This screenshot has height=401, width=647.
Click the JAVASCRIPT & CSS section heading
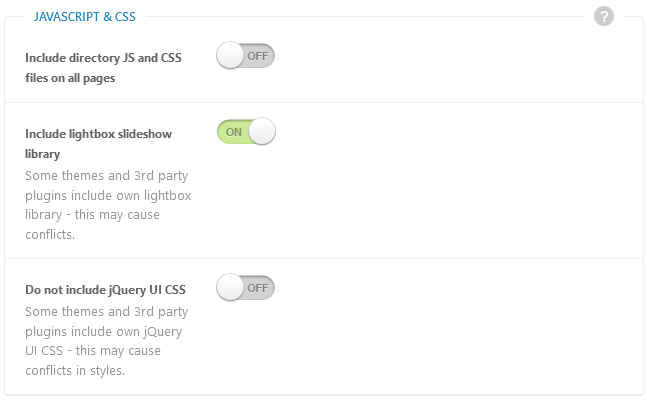[x=85, y=17]
